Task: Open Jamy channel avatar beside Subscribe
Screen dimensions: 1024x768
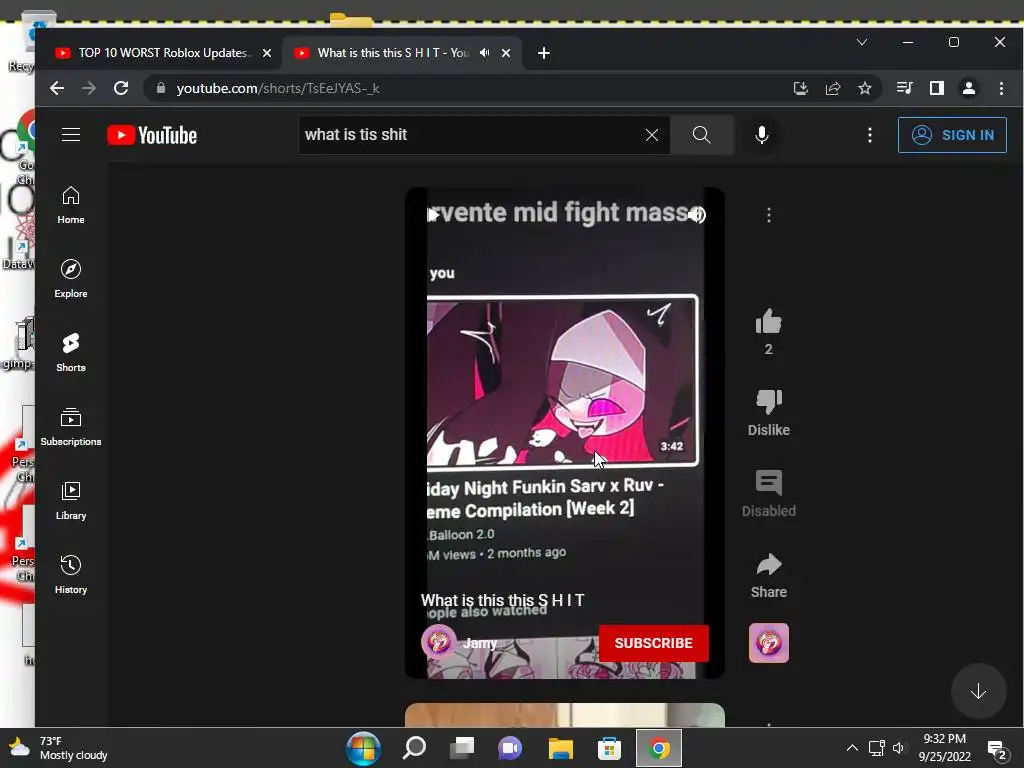Action: 438,643
